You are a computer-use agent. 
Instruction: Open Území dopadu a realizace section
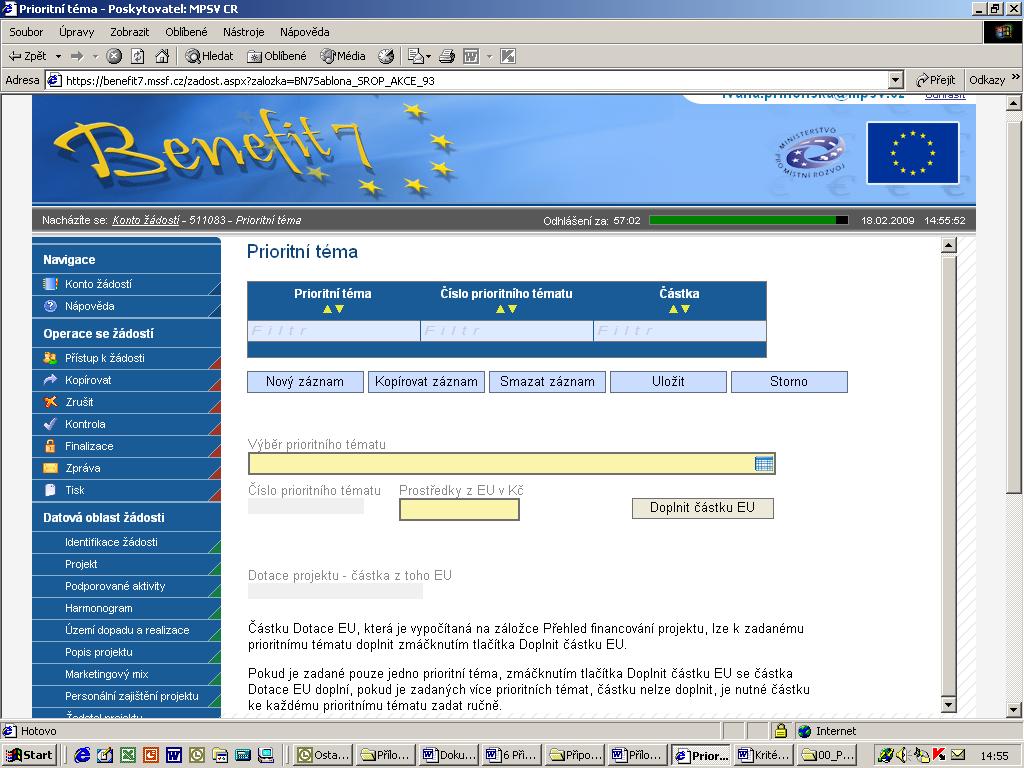tap(126, 630)
